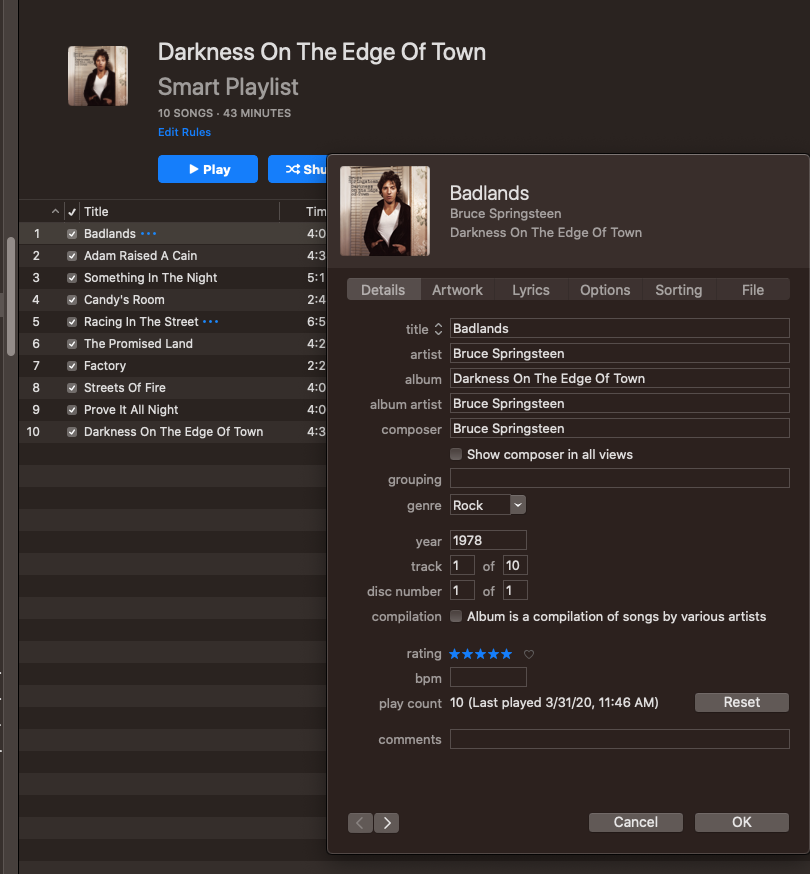
Task: Click the album artist input field
Action: coord(619,404)
